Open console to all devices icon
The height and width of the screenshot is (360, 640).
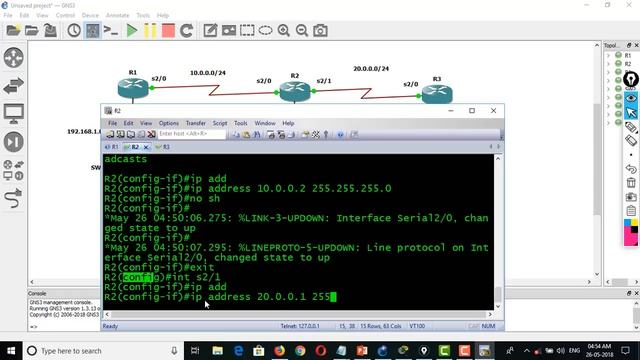point(111,31)
